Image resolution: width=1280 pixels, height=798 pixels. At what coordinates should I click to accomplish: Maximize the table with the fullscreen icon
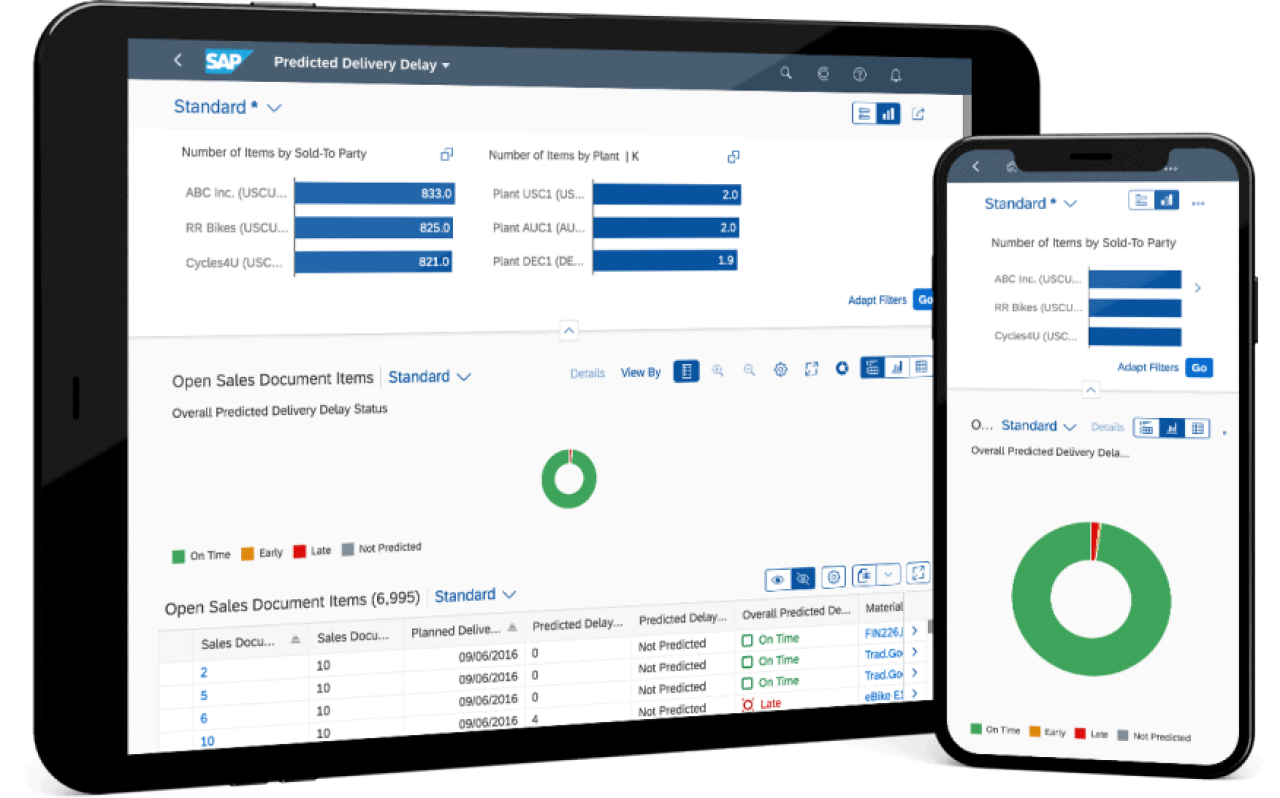pos(918,573)
